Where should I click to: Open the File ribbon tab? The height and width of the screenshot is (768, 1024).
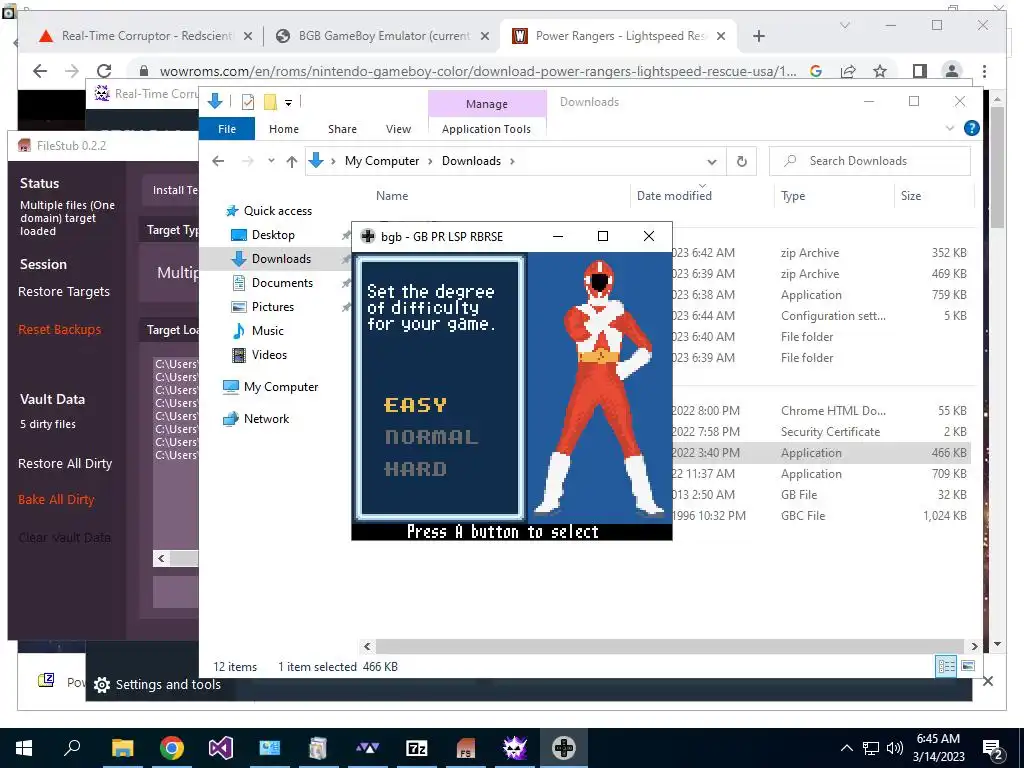pyautogui.click(x=227, y=129)
